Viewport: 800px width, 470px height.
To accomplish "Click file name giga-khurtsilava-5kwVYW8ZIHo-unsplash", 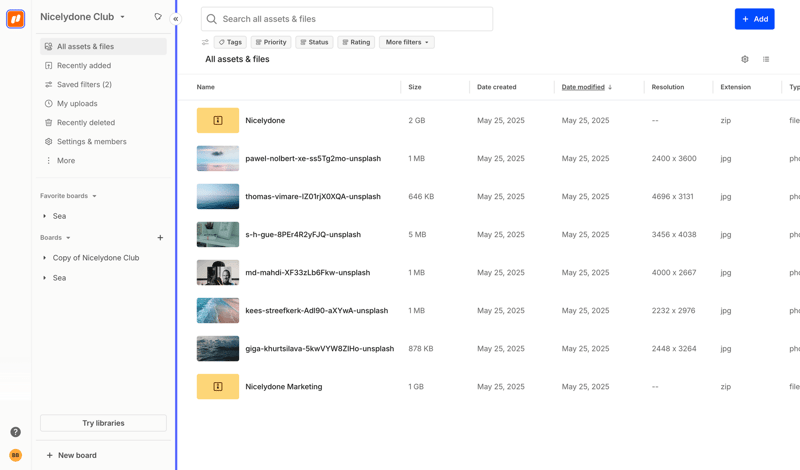I will (x=319, y=349).
